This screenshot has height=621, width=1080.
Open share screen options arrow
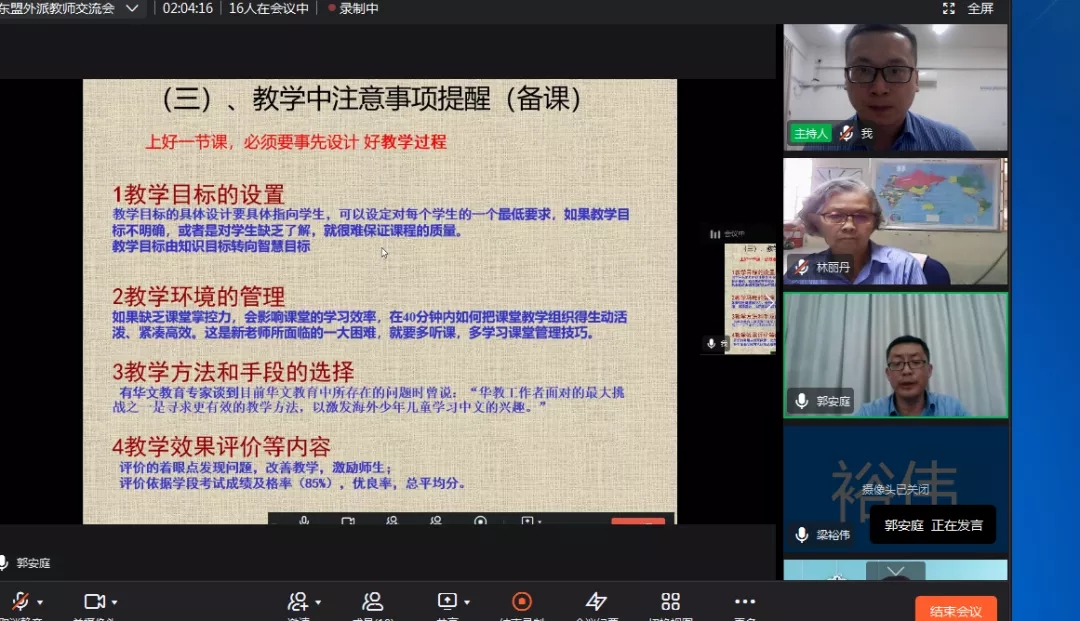click(x=466, y=602)
